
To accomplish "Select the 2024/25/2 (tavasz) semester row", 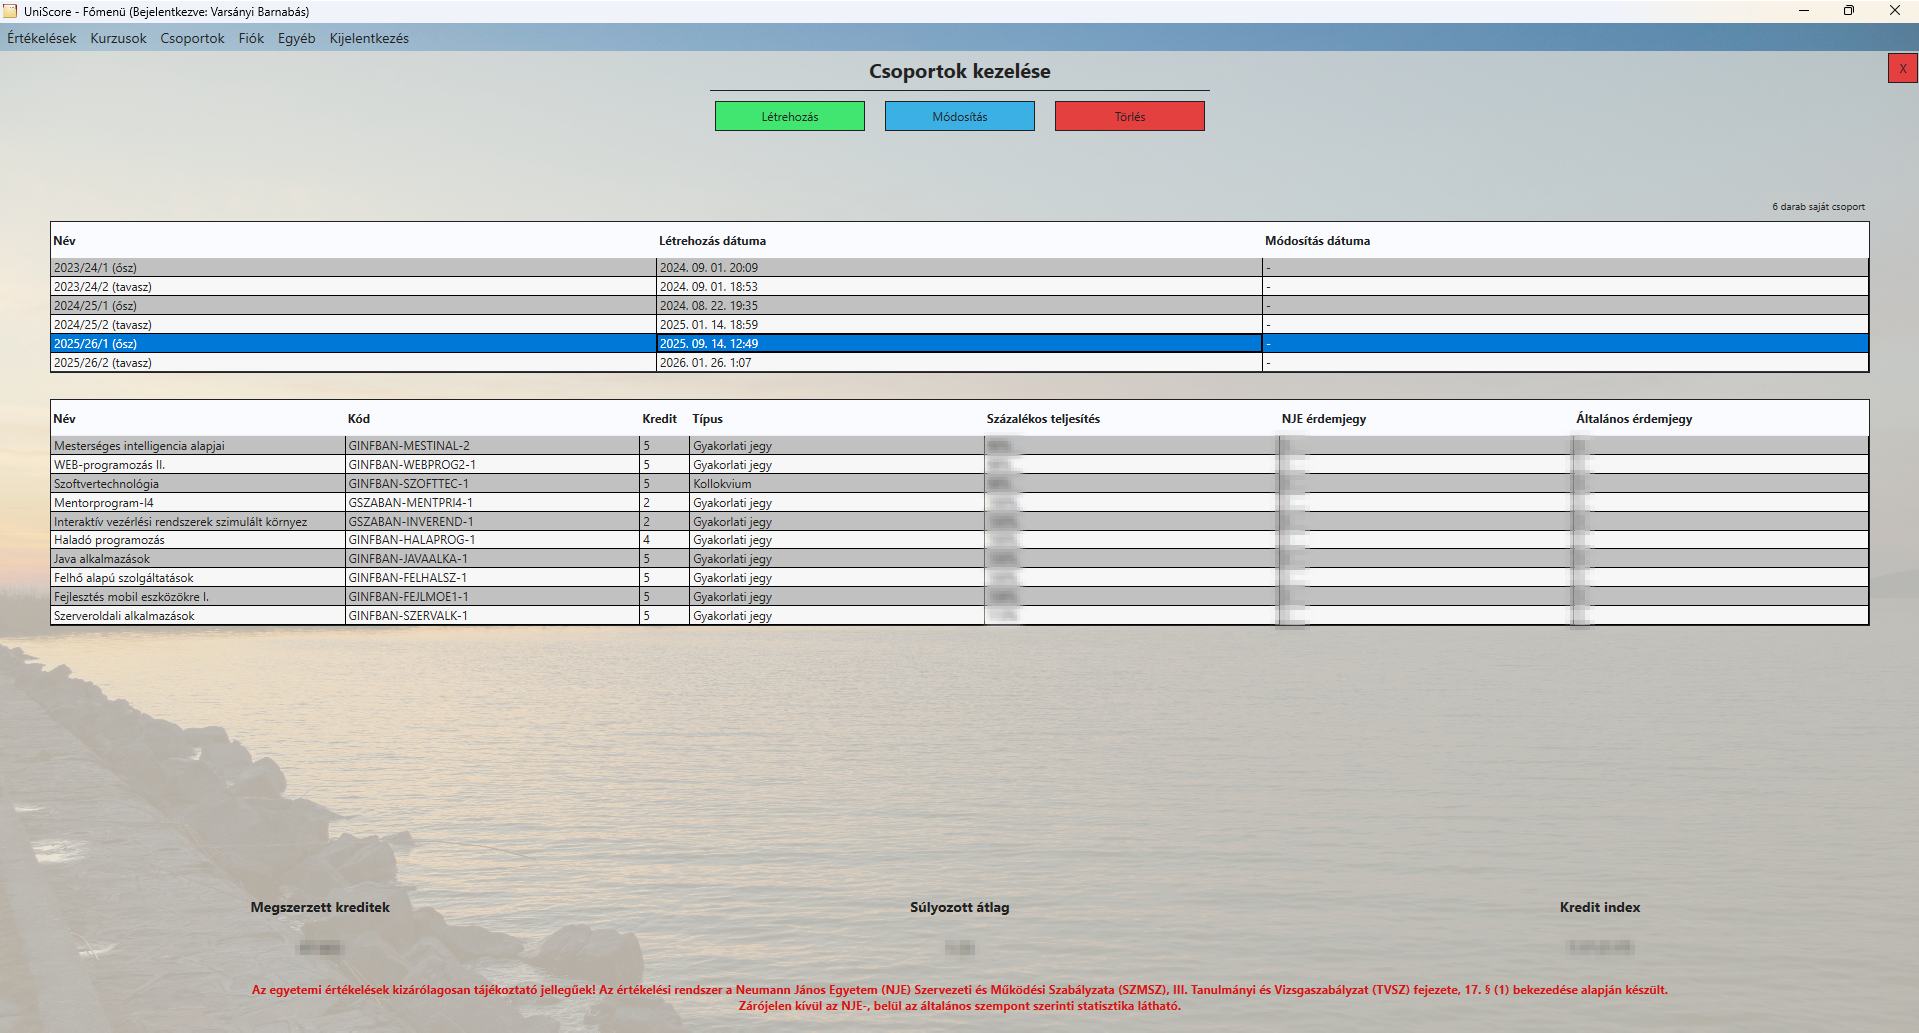I will [300, 324].
